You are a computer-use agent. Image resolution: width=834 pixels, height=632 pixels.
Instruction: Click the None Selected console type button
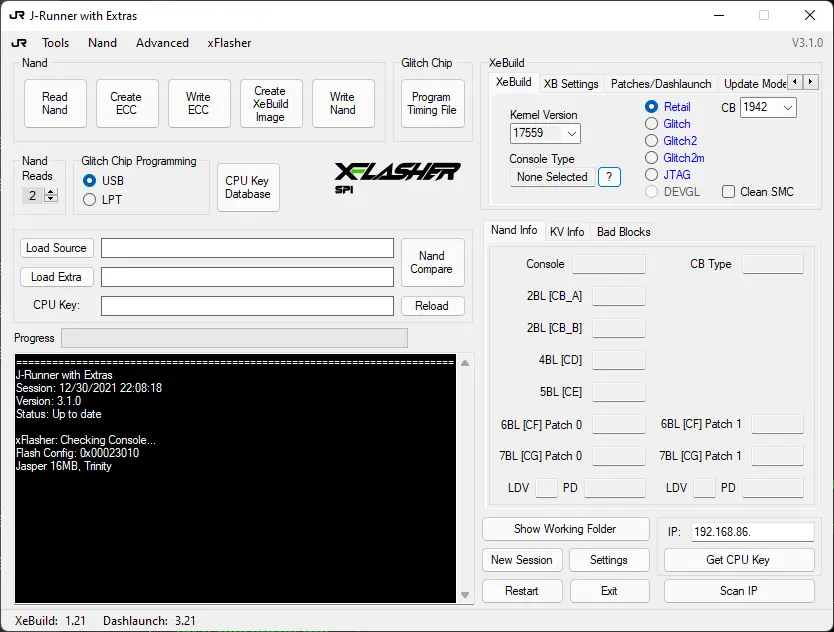[552, 177]
